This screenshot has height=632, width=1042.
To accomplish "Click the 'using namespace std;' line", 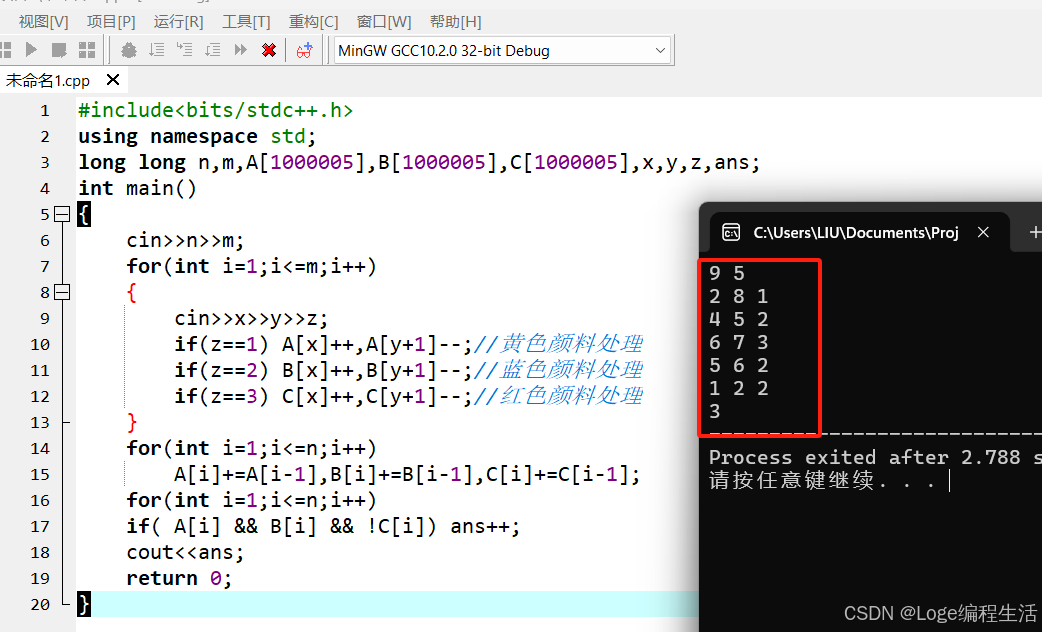I will (197, 136).
